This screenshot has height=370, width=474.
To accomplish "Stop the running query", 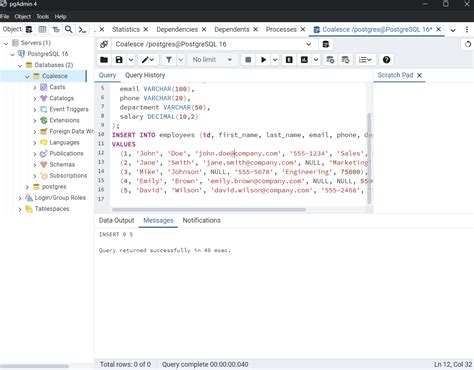I will (x=248, y=60).
